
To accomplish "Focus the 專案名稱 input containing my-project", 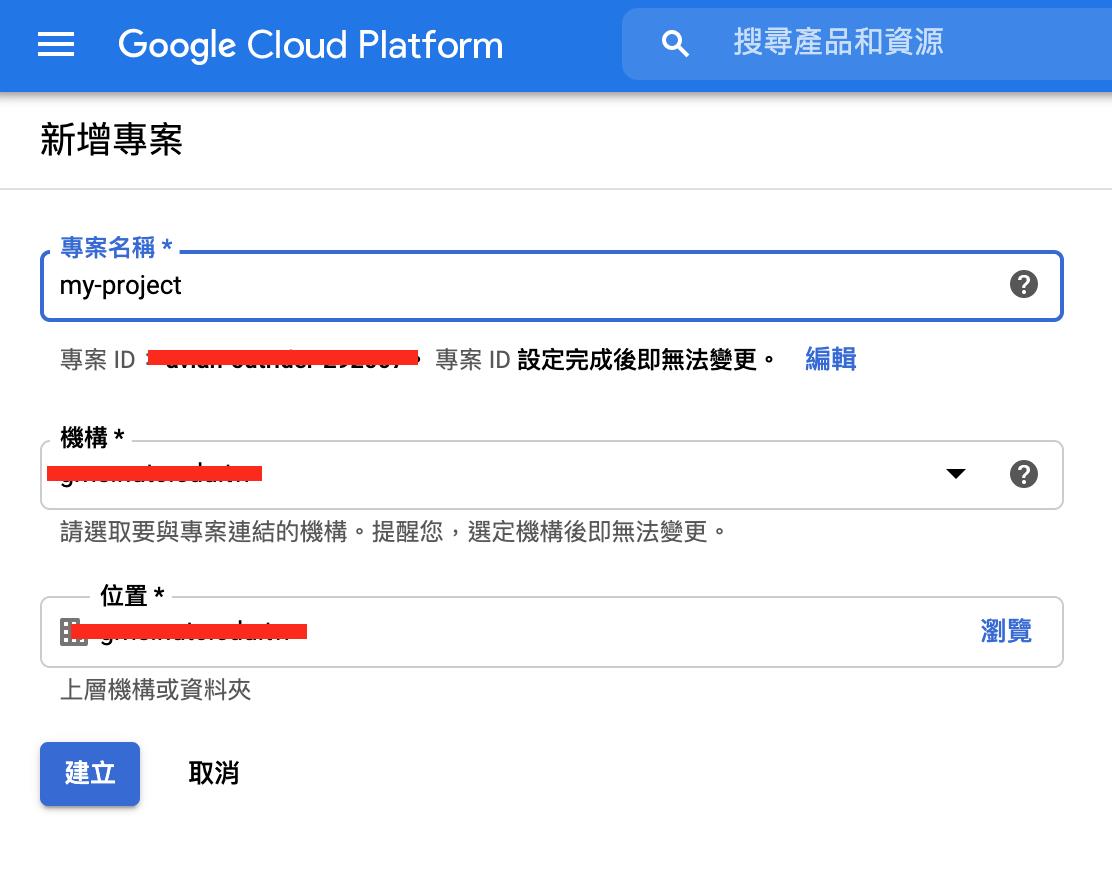I will point(552,286).
